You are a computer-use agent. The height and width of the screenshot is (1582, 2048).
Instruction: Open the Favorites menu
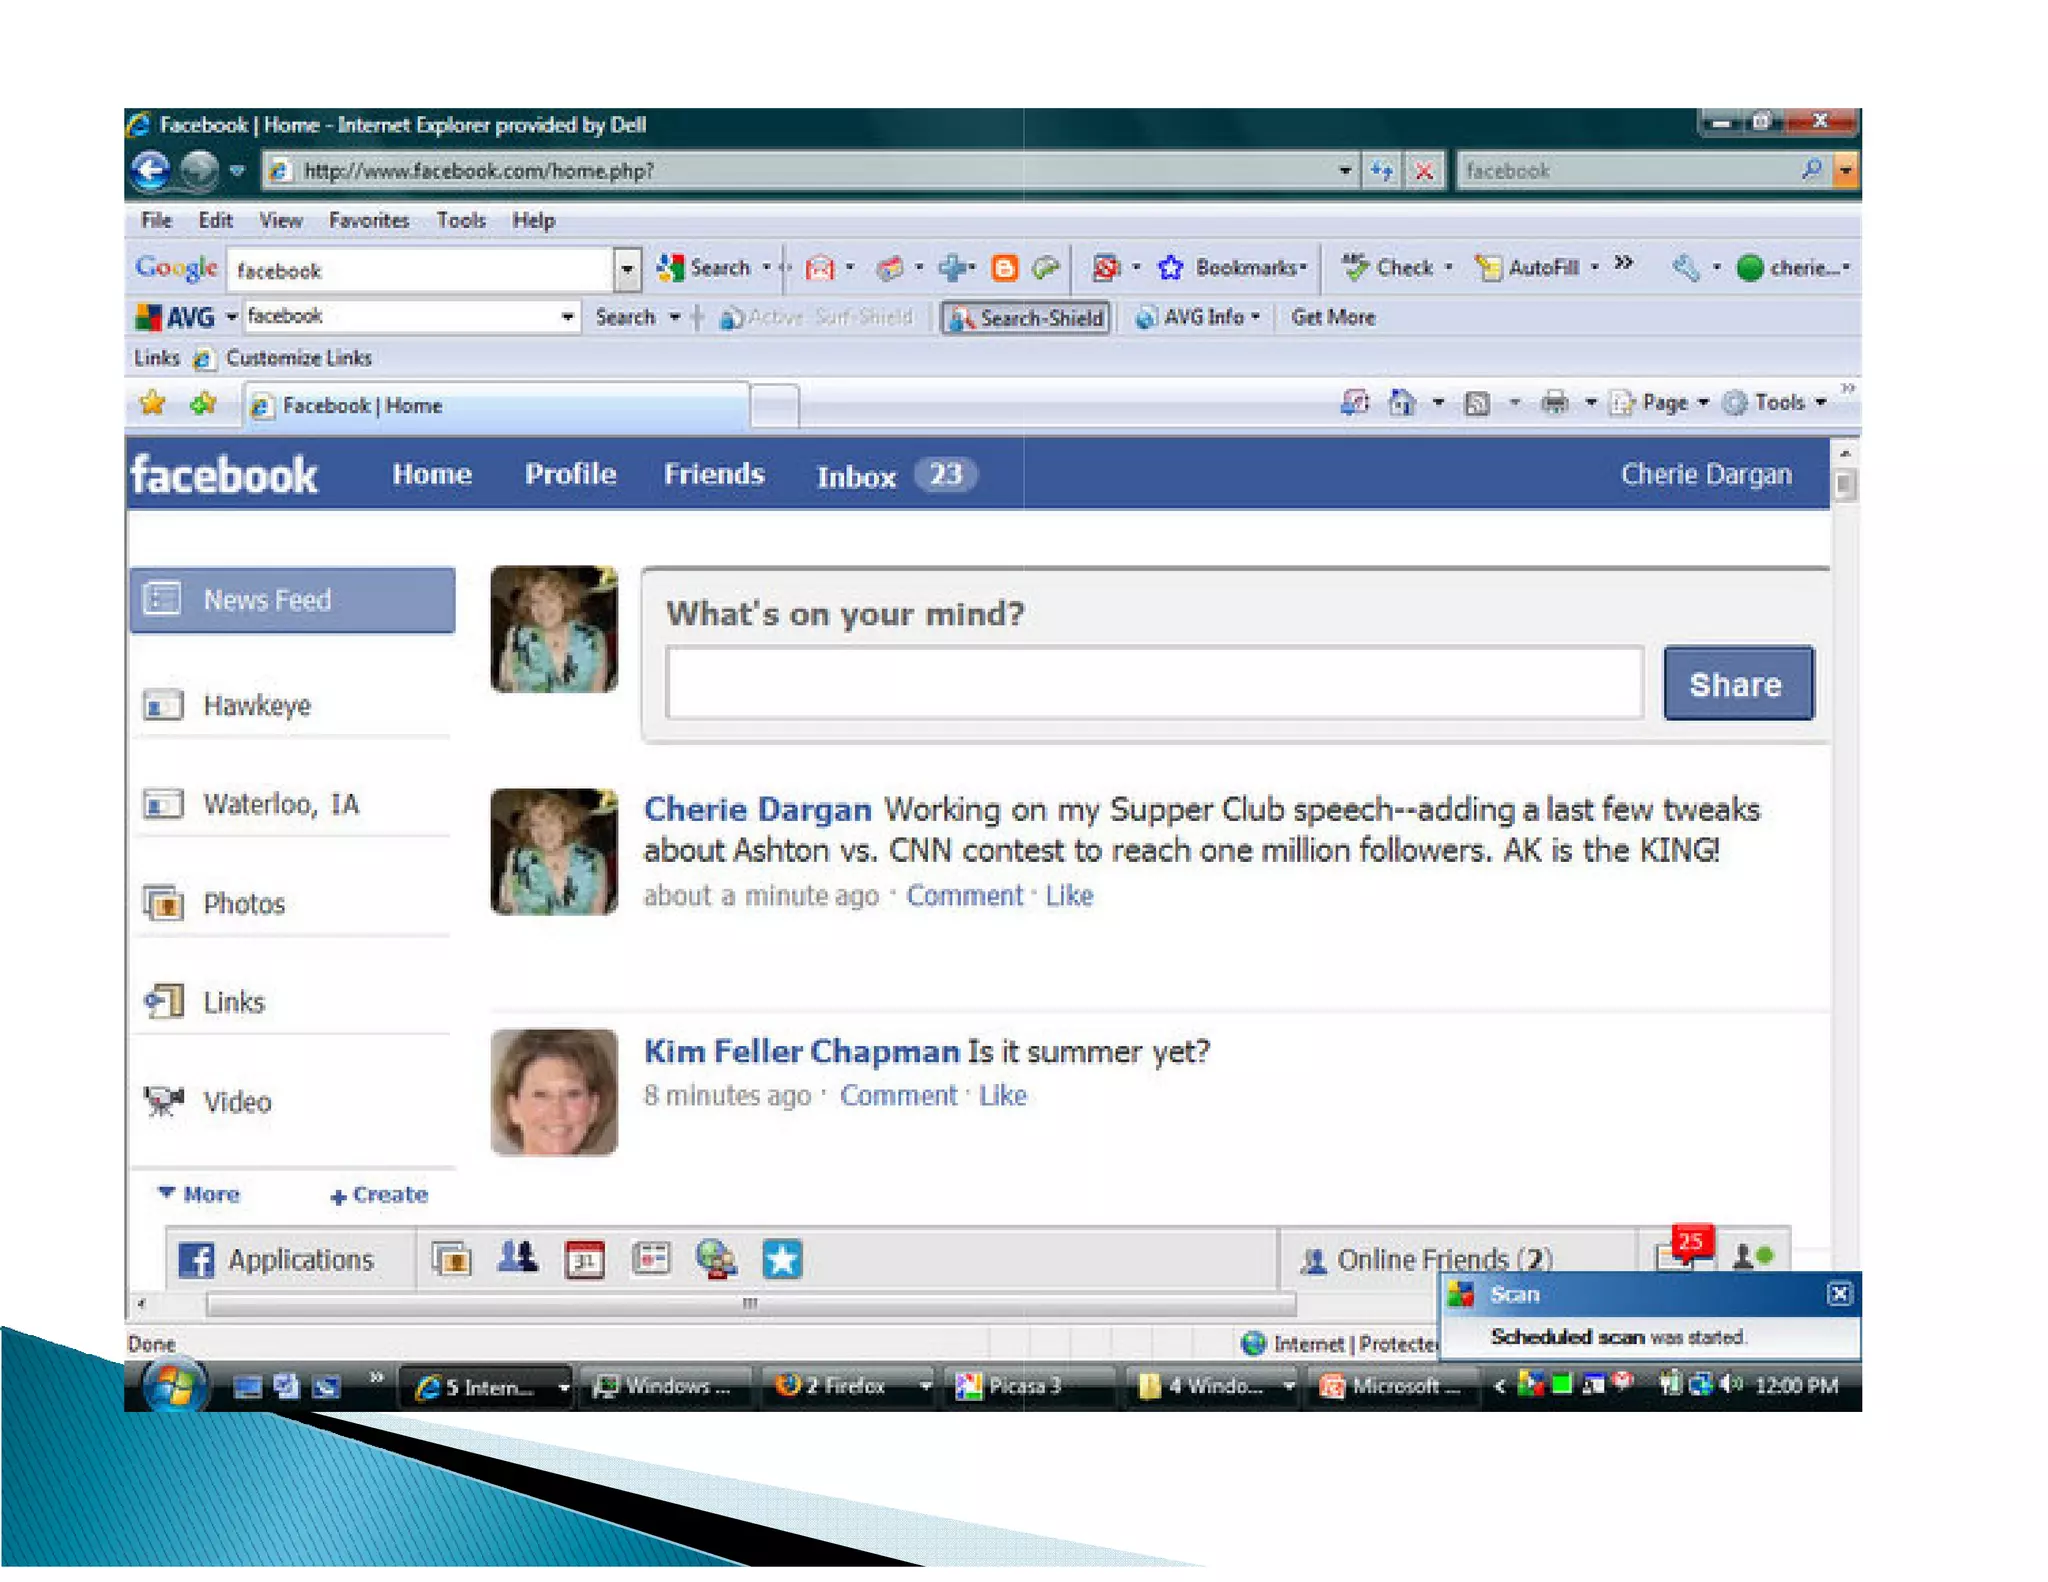pyautogui.click(x=369, y=220)
